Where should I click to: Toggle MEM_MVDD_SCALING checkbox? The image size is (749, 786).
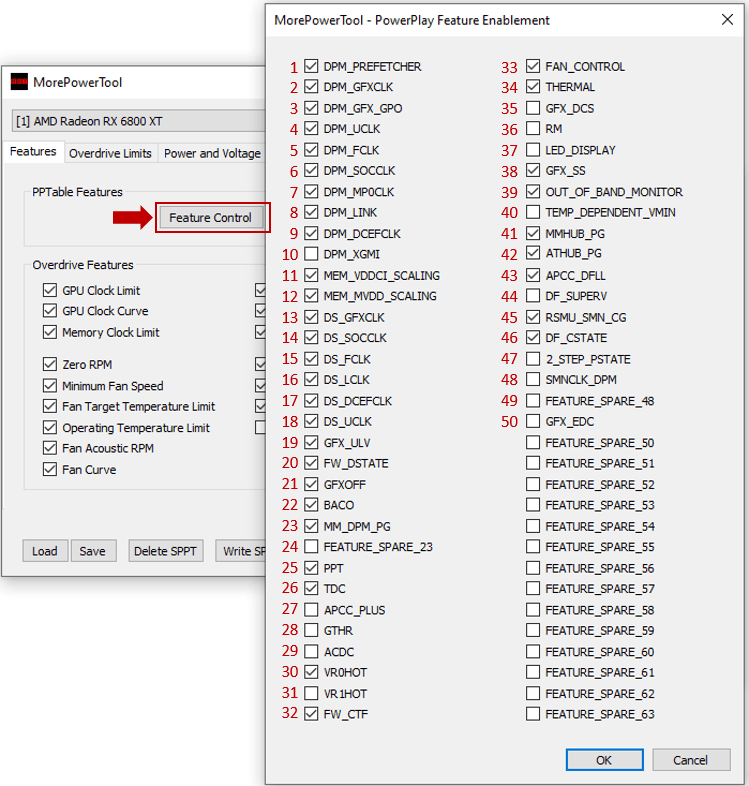tap(311, 296)
